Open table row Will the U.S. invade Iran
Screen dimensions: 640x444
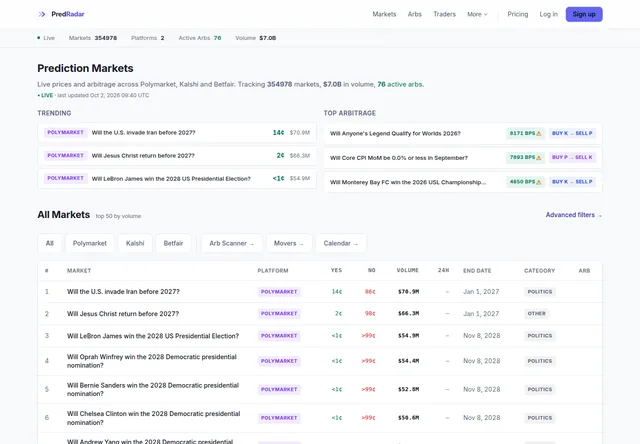(x=320, y=292)
